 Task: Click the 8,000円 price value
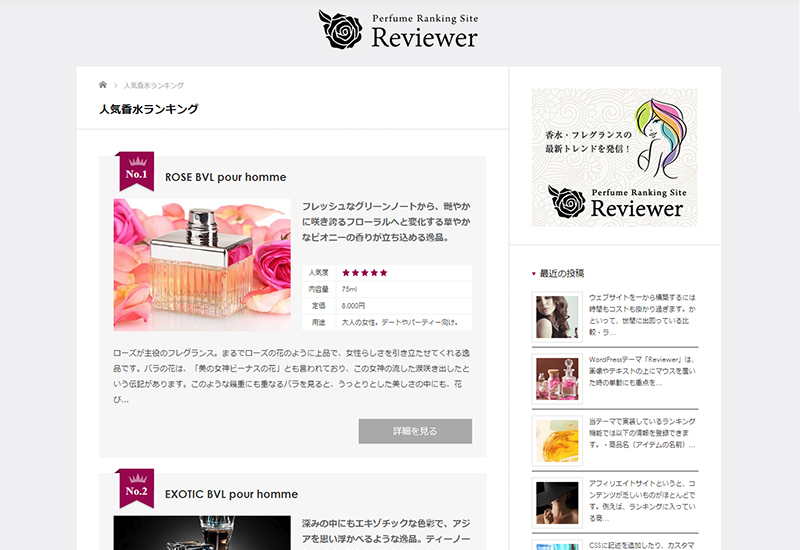353,306
